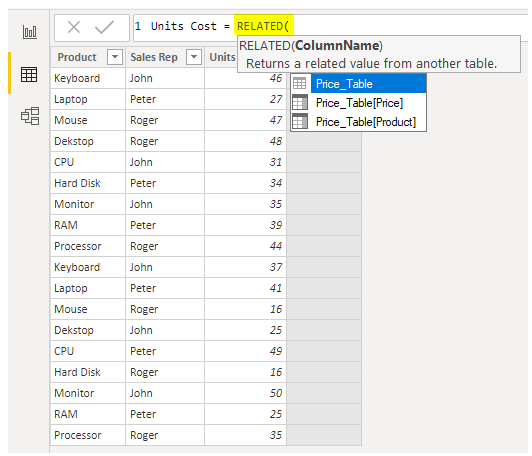Image resolution: width=532 pixels, height=456 pixels.
Task: Cancel the formula with X icon
Action: click(74, 27)
